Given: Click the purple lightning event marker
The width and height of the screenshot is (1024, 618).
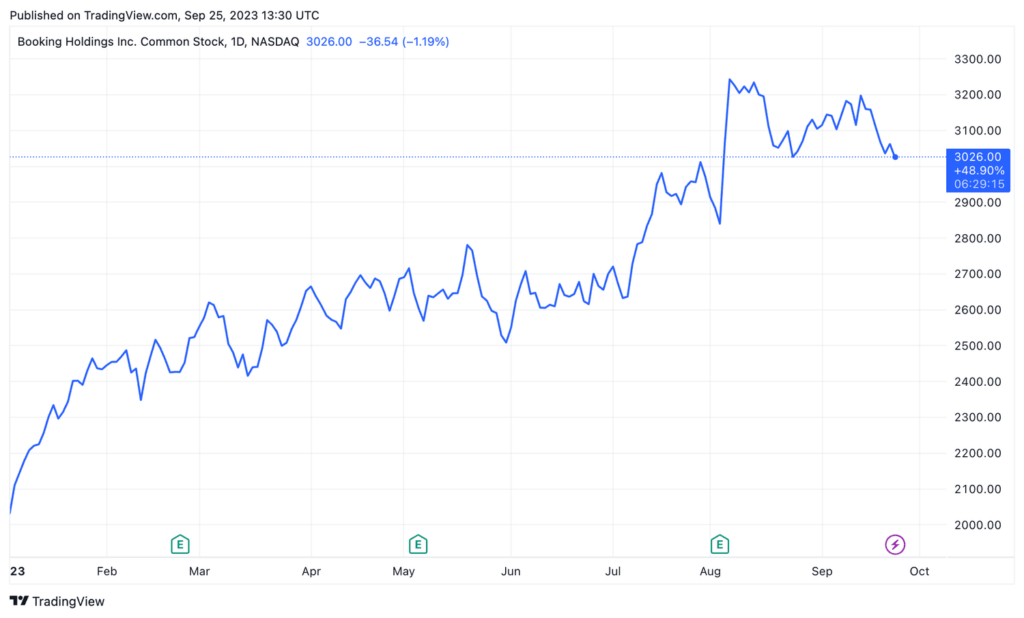Looking at the screenshot, I should [895, 544].
